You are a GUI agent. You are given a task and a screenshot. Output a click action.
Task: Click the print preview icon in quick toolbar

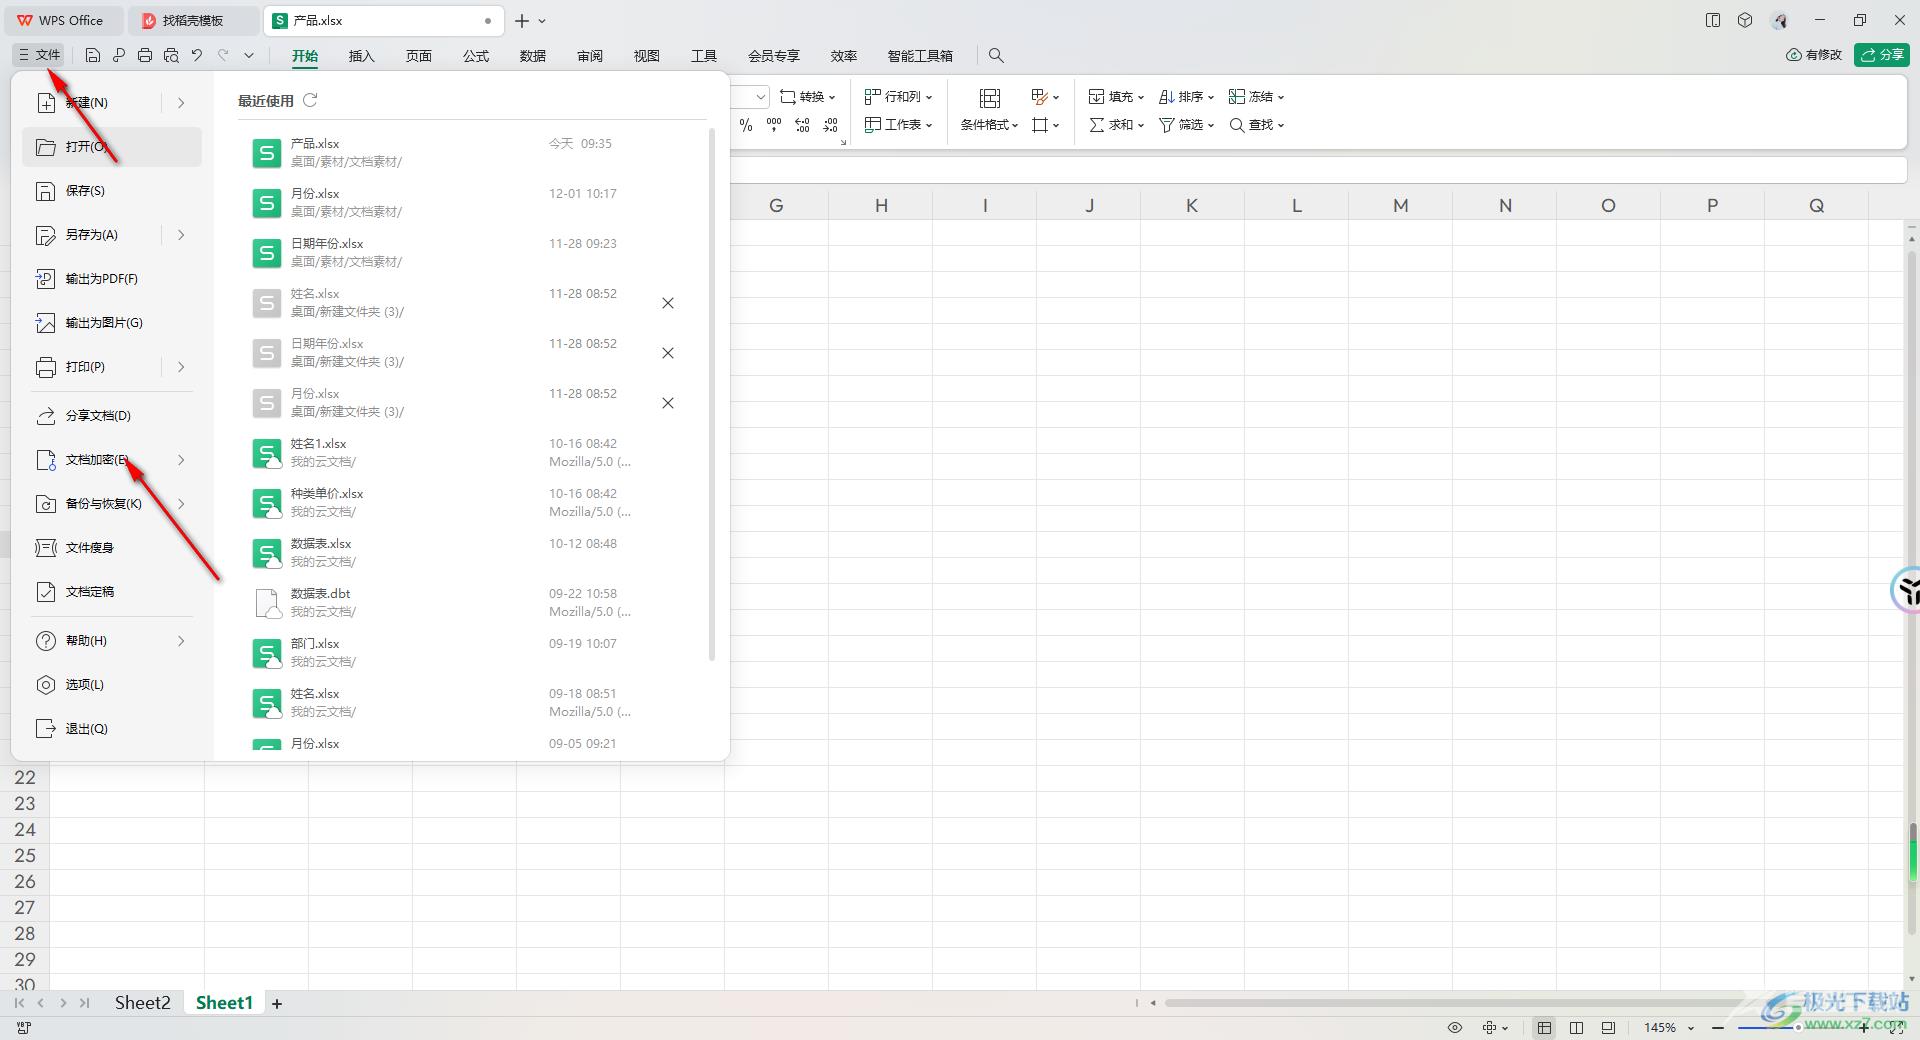click(171, 56)
